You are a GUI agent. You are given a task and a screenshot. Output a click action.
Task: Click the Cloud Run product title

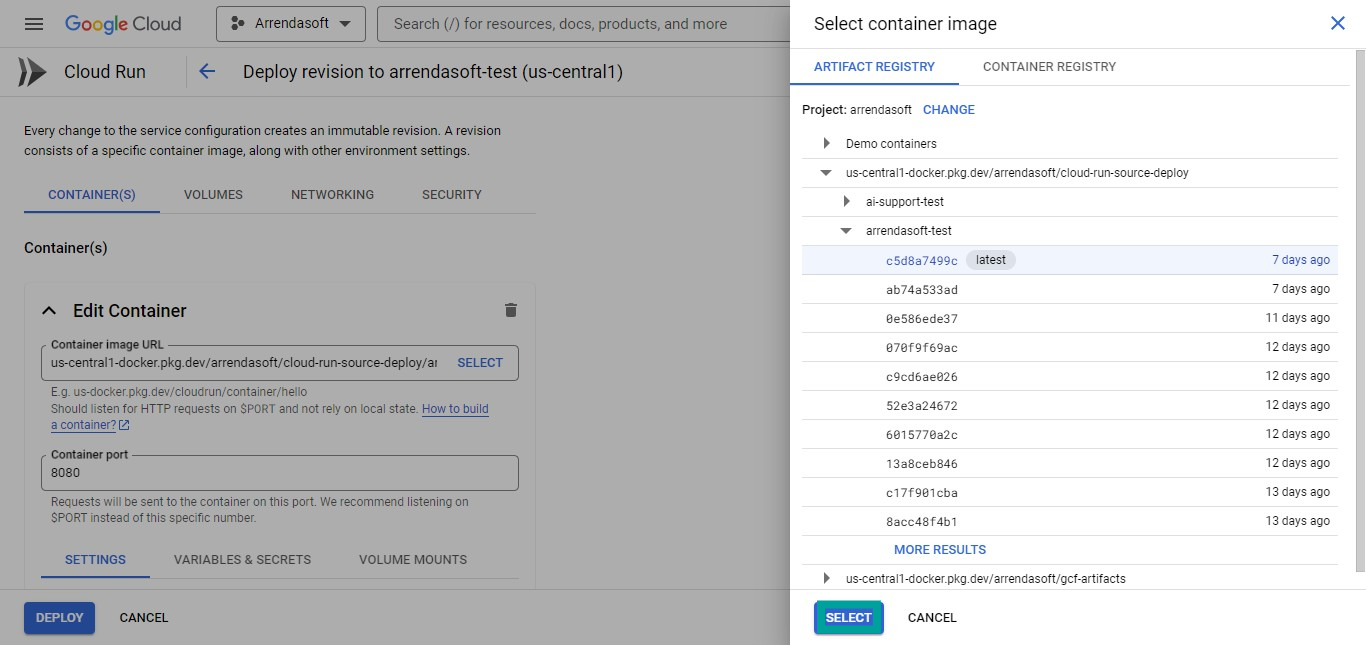105,72
